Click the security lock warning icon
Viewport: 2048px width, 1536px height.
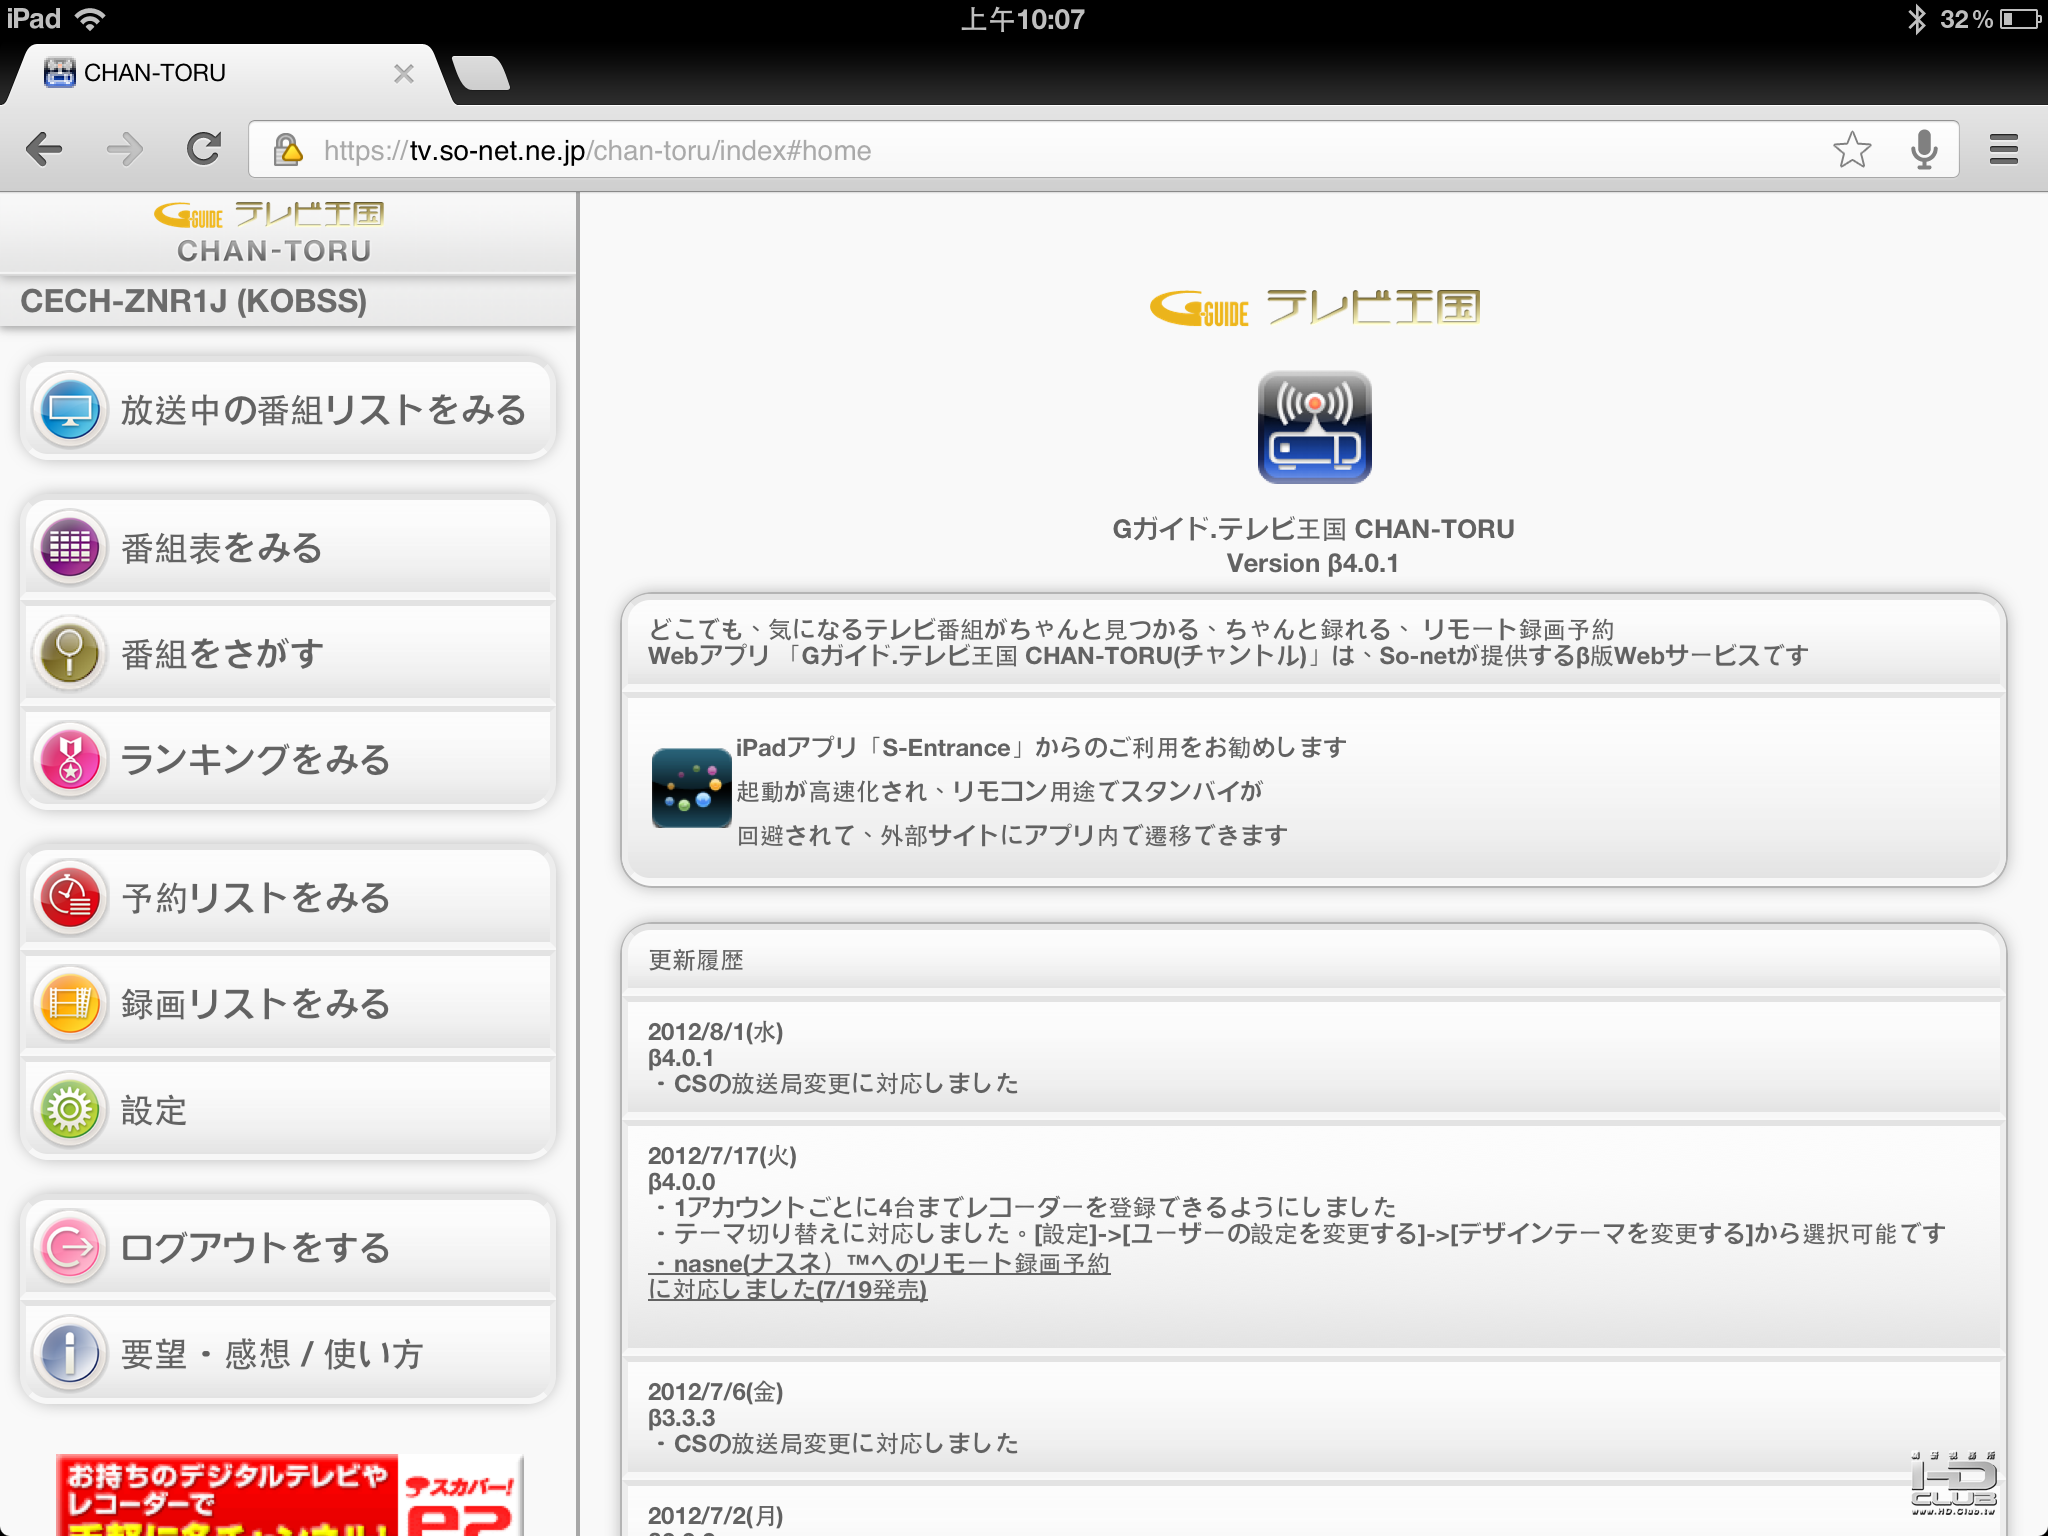pyautogui.click(x=288, y=150)
